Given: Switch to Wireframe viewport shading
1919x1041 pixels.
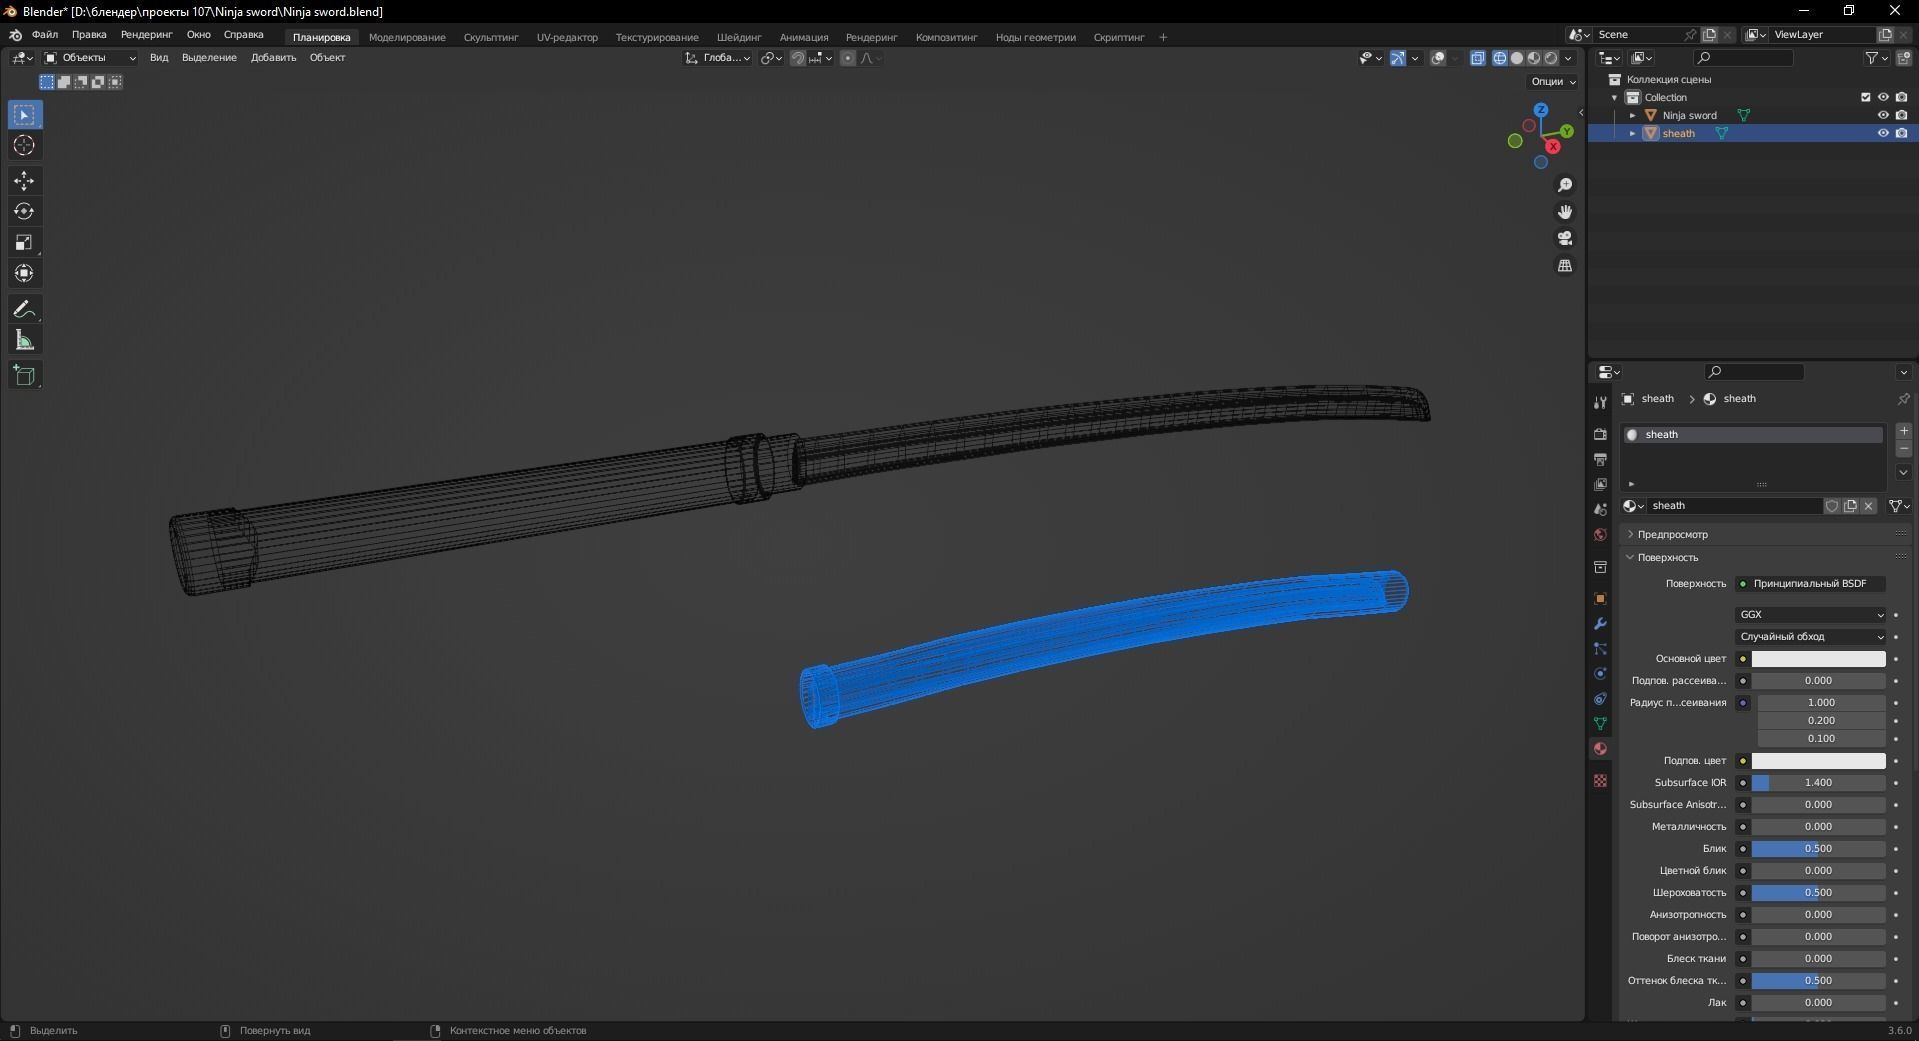Looking at the screenshot, I should (x=1499, y=58).
